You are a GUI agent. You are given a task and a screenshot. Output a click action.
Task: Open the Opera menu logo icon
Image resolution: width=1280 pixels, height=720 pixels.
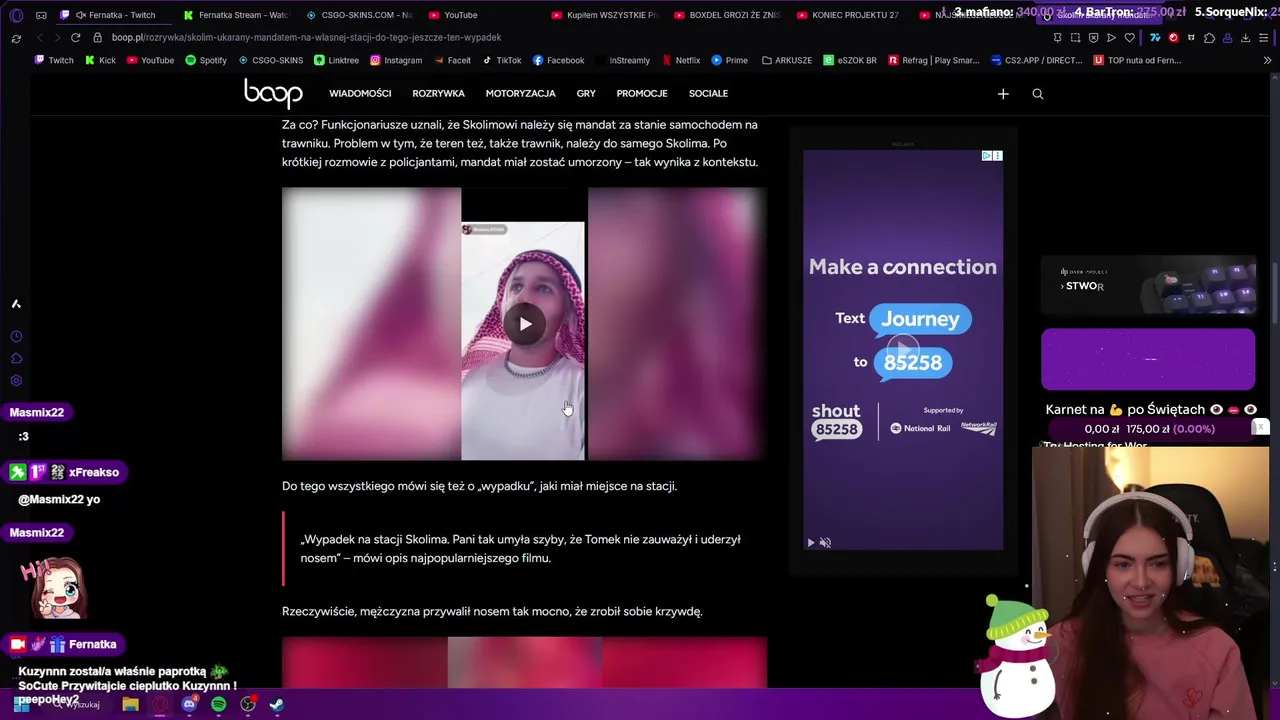pos(16,15)
